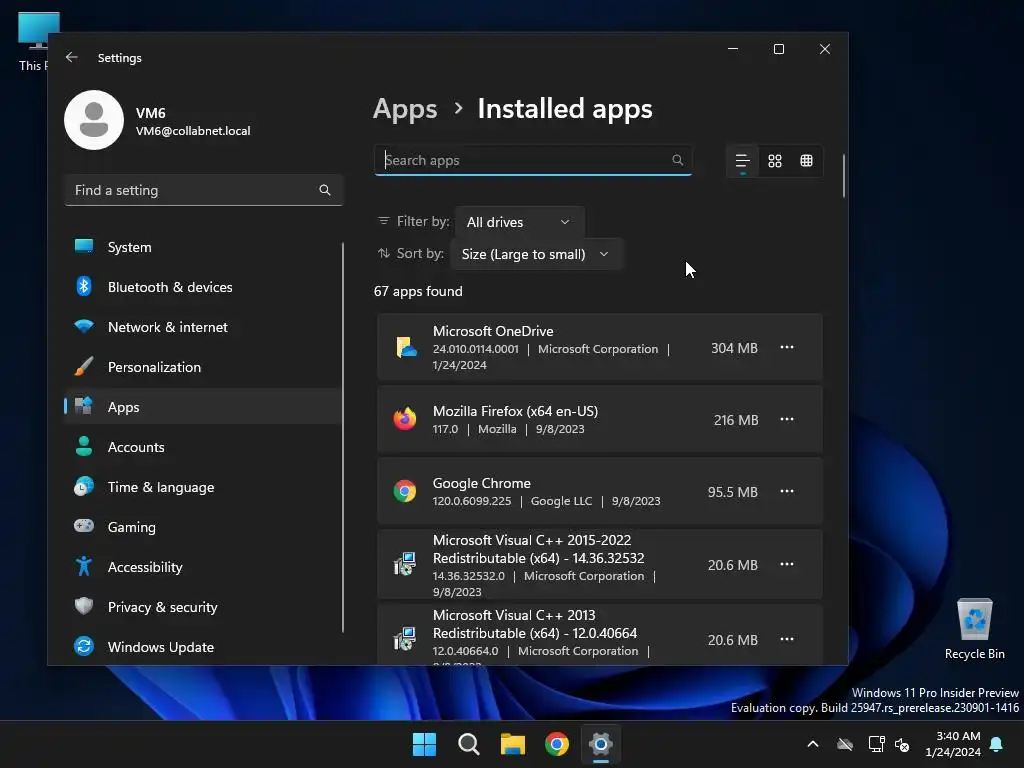This screenshot has width=1024, height=768.
Task: Click the Microsoft OneDrive app icon
Action: (x=406, y=347)
